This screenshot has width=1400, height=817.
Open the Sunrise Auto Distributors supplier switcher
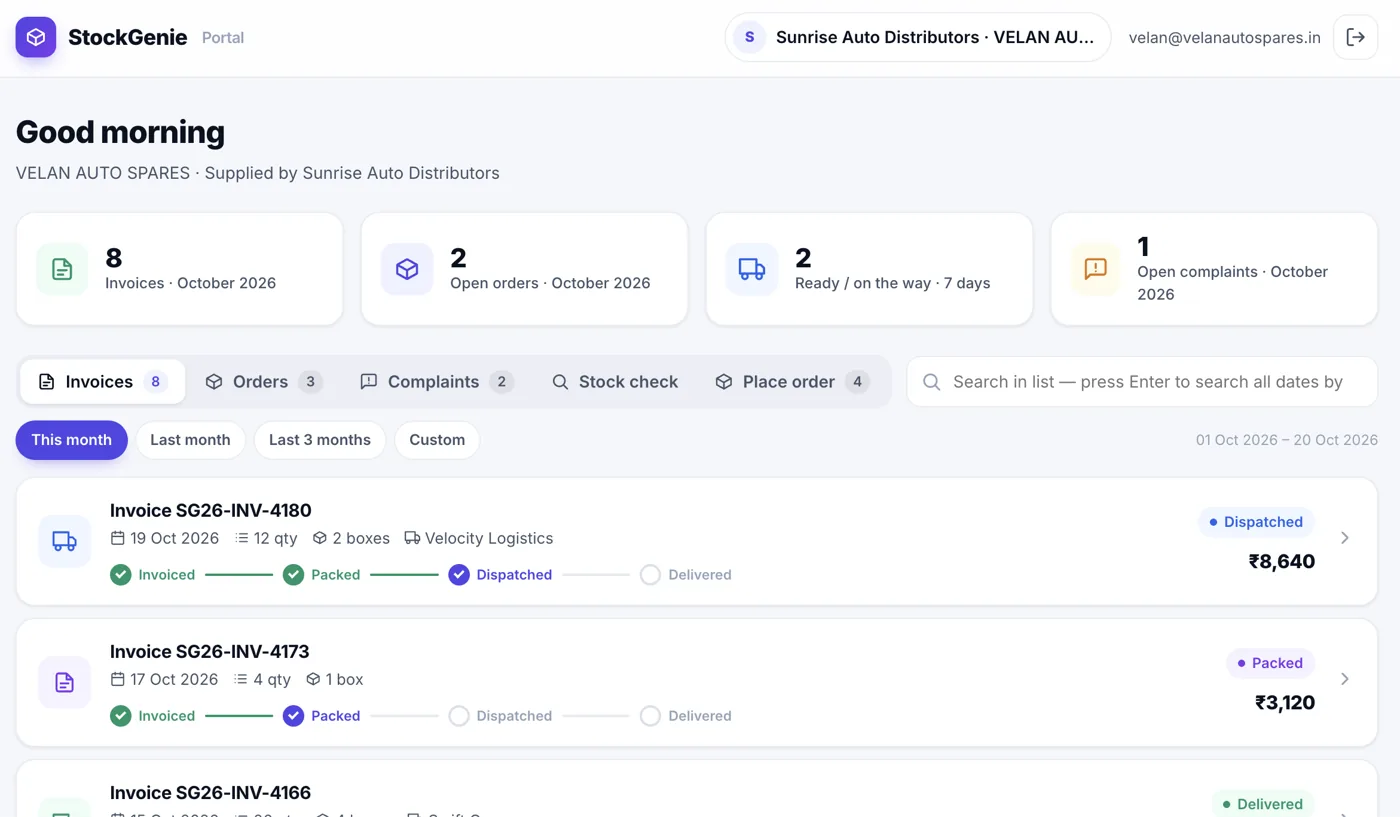point(918,37)
